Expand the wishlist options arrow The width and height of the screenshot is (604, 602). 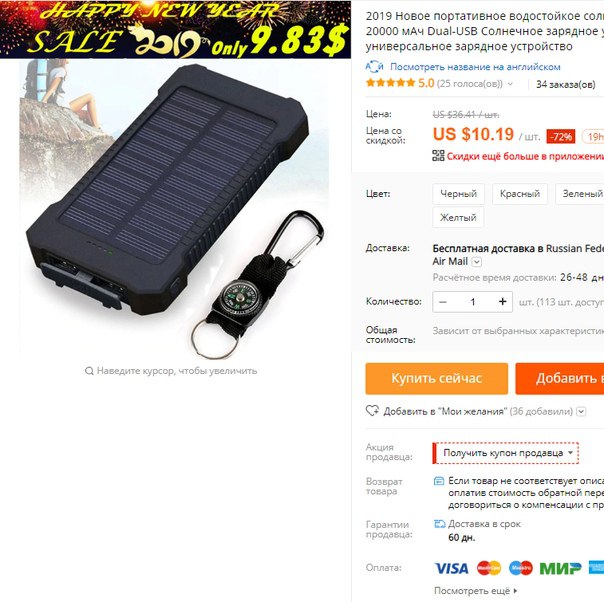click(581, 411)
